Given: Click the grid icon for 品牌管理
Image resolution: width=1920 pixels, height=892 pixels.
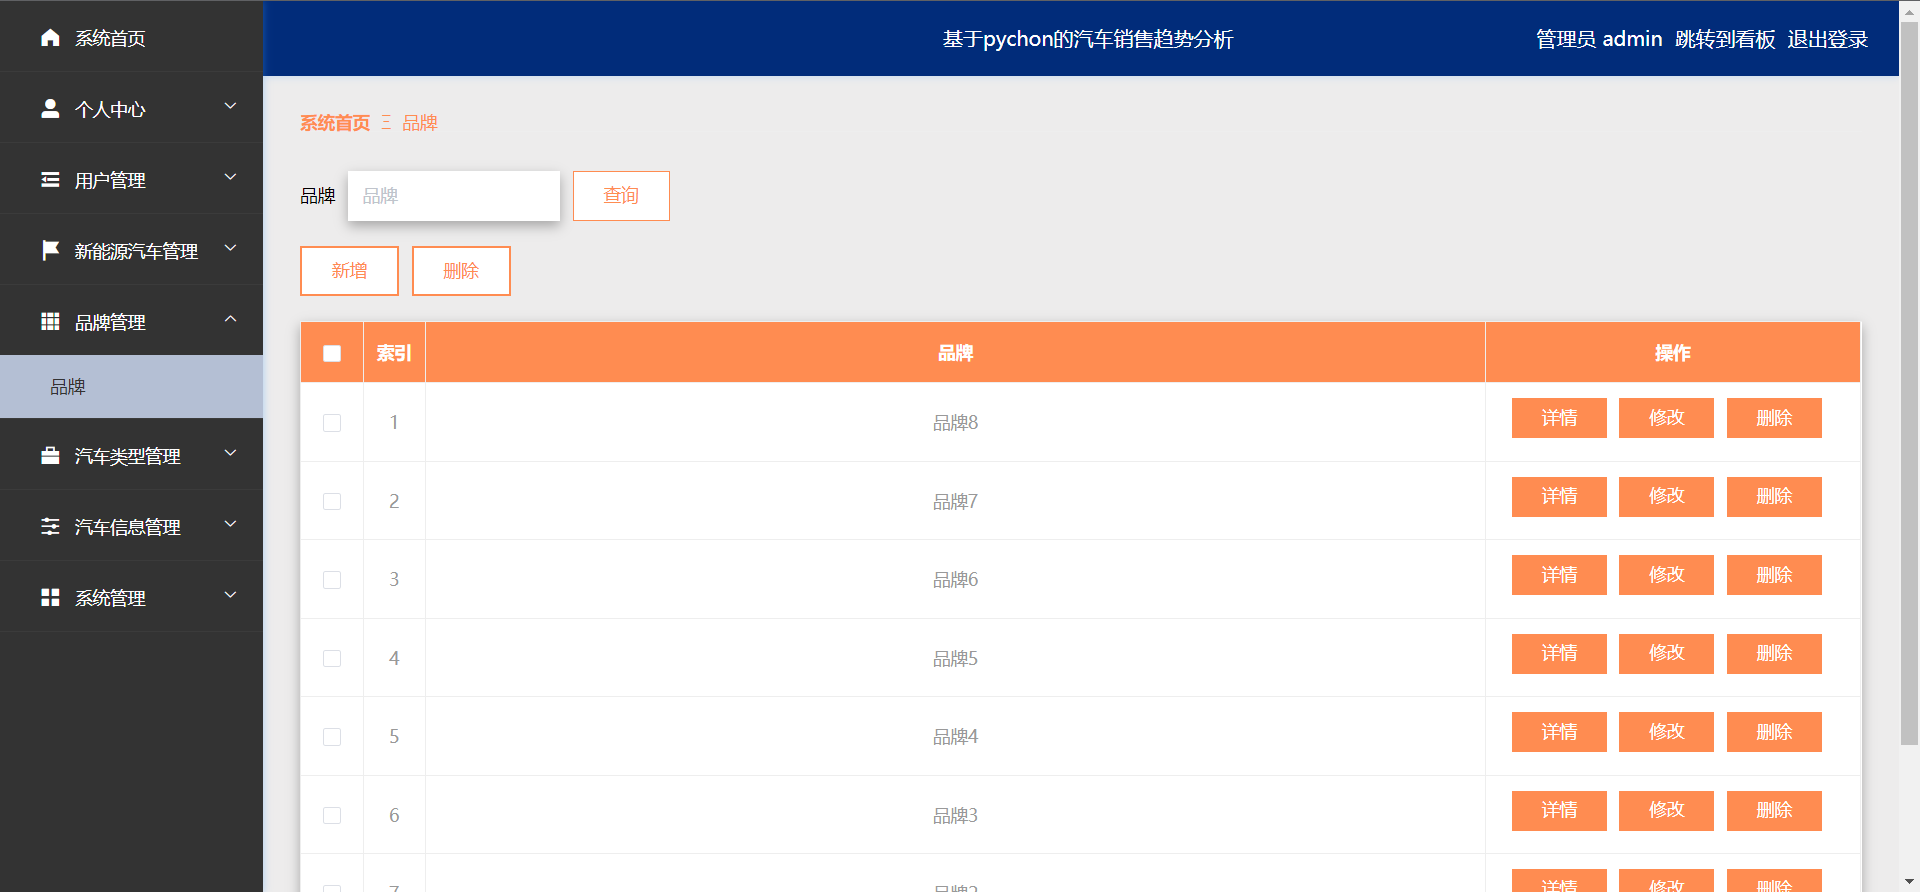Looking at the screenshot, I should point(50,322).
